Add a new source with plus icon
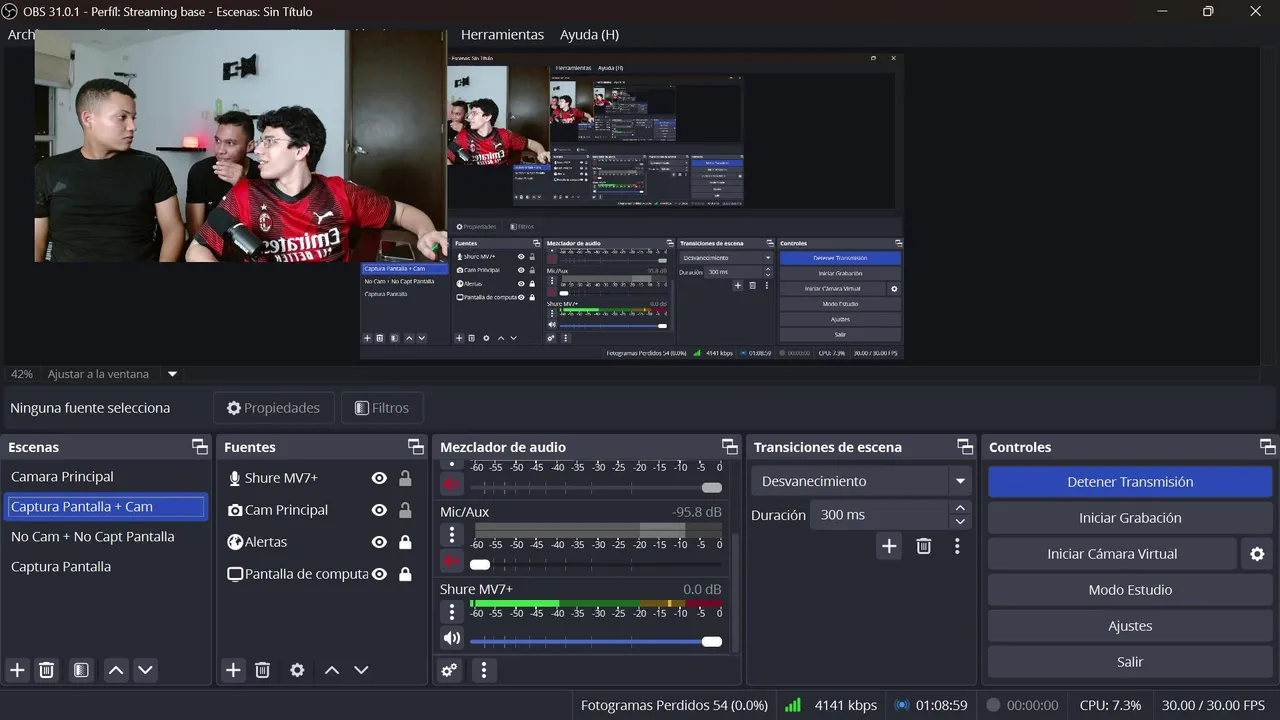The image size is (1280, 720). (233, 670)
